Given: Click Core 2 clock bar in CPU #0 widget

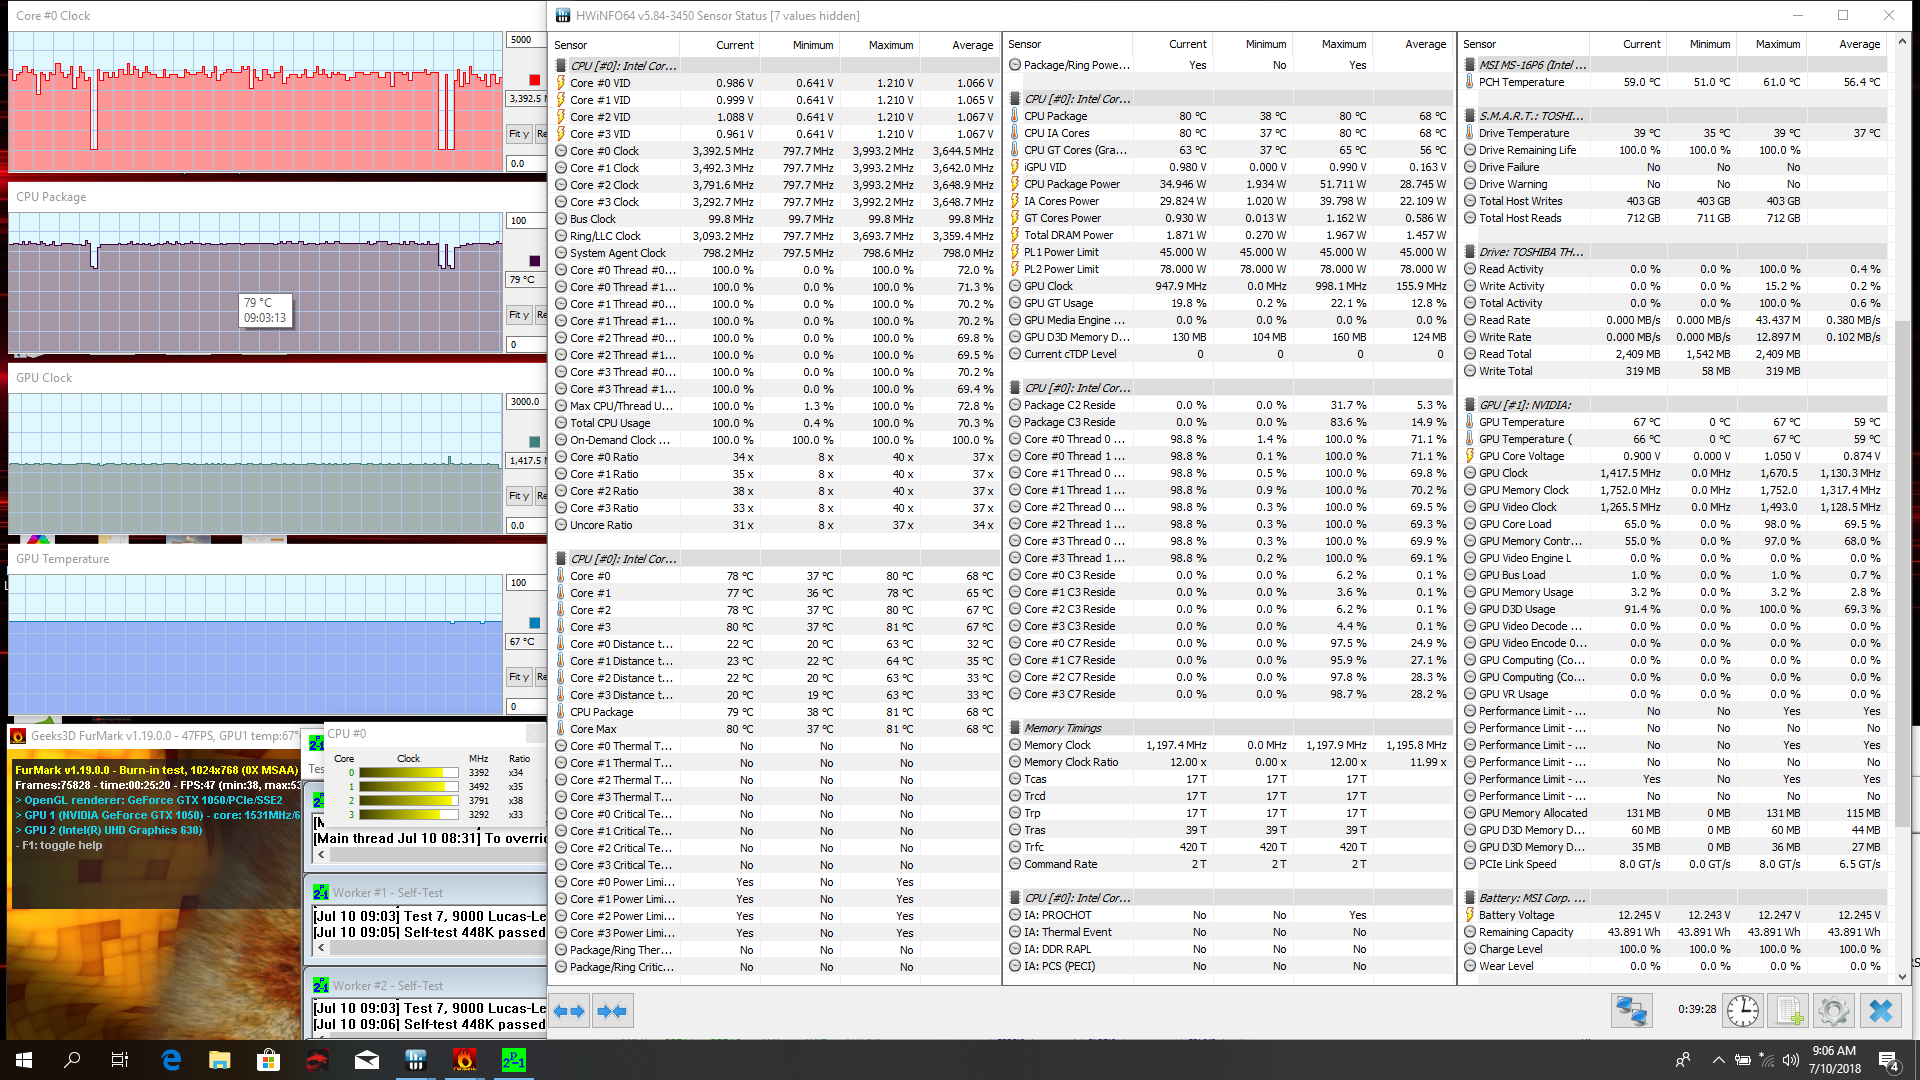Looking at the screenshot, I should pyautogui.click(x=408, y=801).
